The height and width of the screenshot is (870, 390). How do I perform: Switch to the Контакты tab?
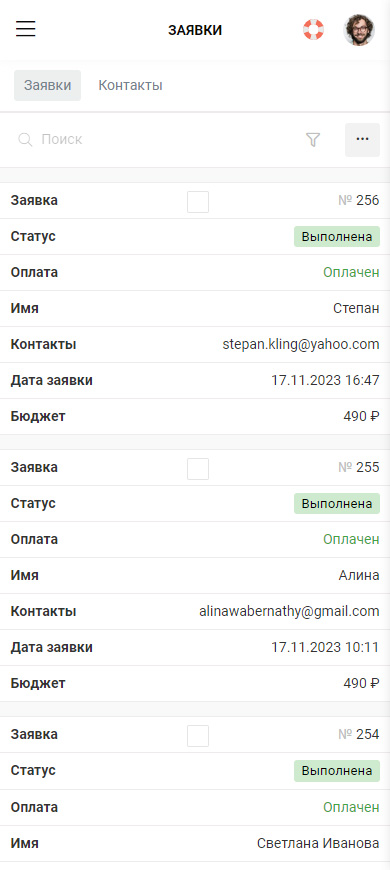[130, 85]
